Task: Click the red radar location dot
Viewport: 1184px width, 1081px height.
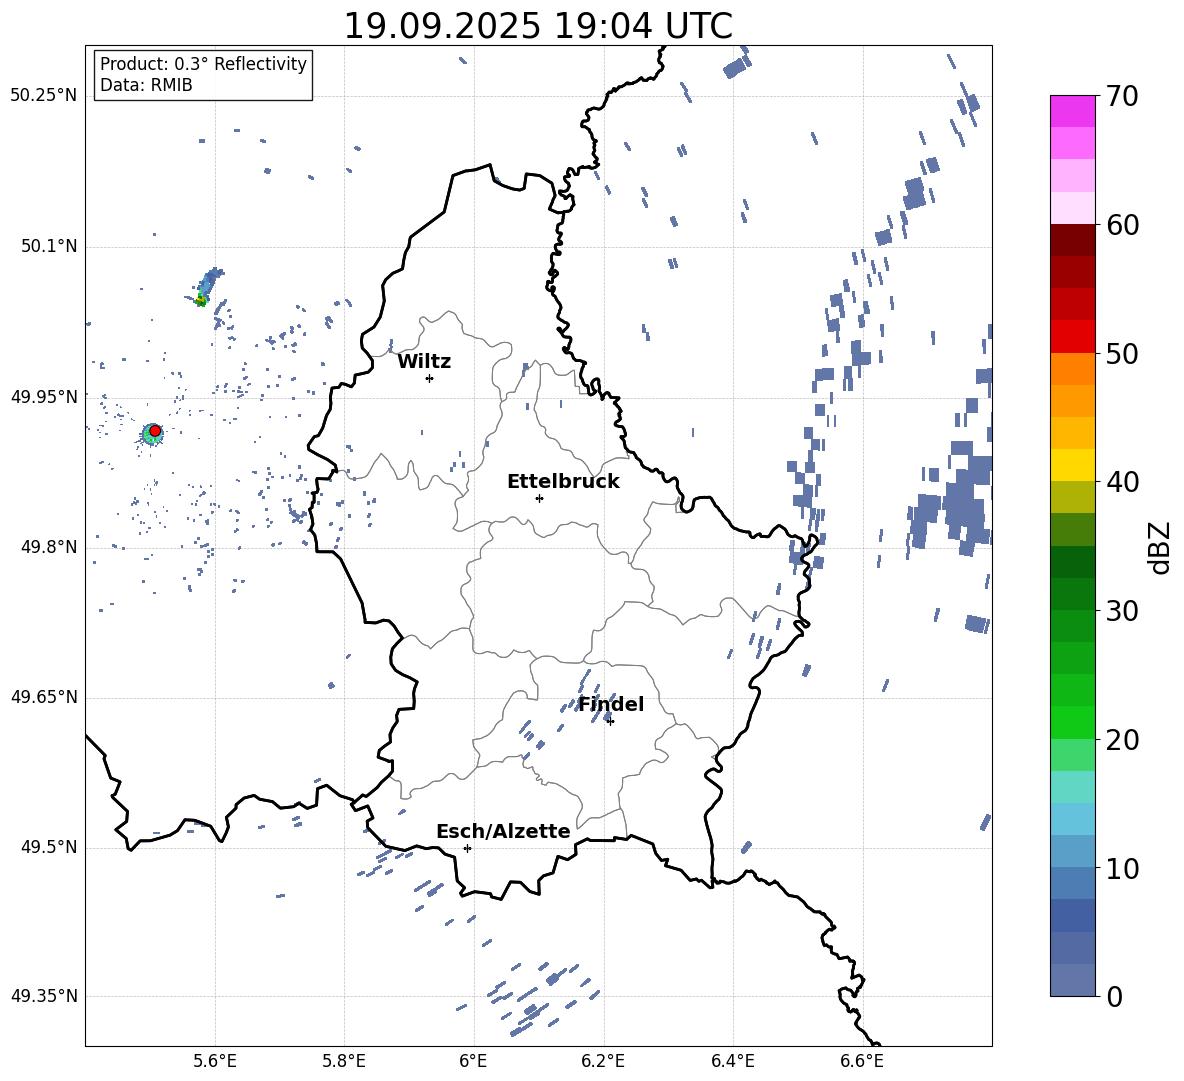Action: (155, 431)
